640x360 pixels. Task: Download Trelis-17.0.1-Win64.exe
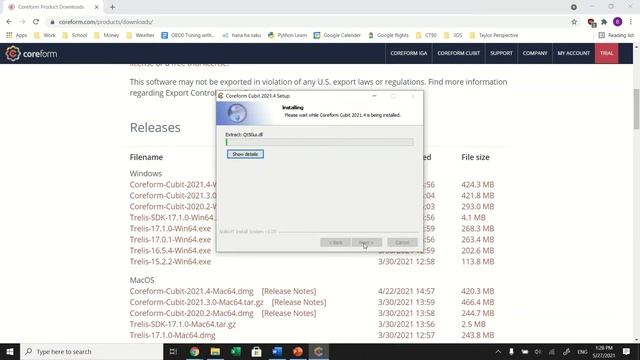[170, 240]
